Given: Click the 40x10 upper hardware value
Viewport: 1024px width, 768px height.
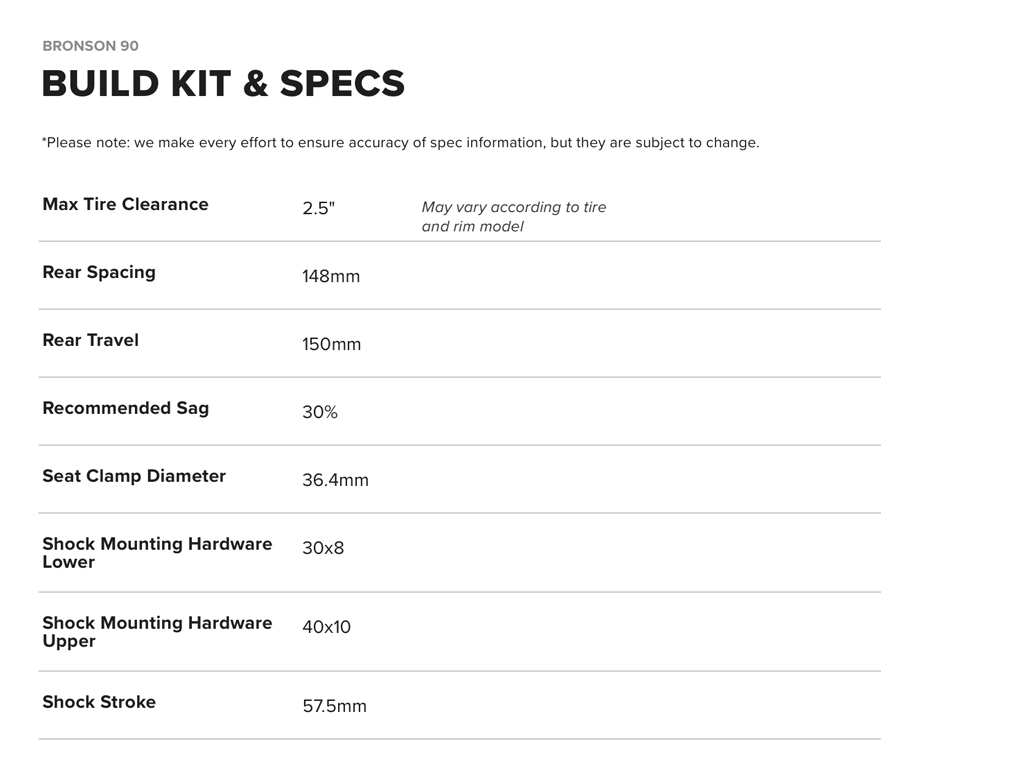Looking at the screenshot, I should tap(326, 627).
